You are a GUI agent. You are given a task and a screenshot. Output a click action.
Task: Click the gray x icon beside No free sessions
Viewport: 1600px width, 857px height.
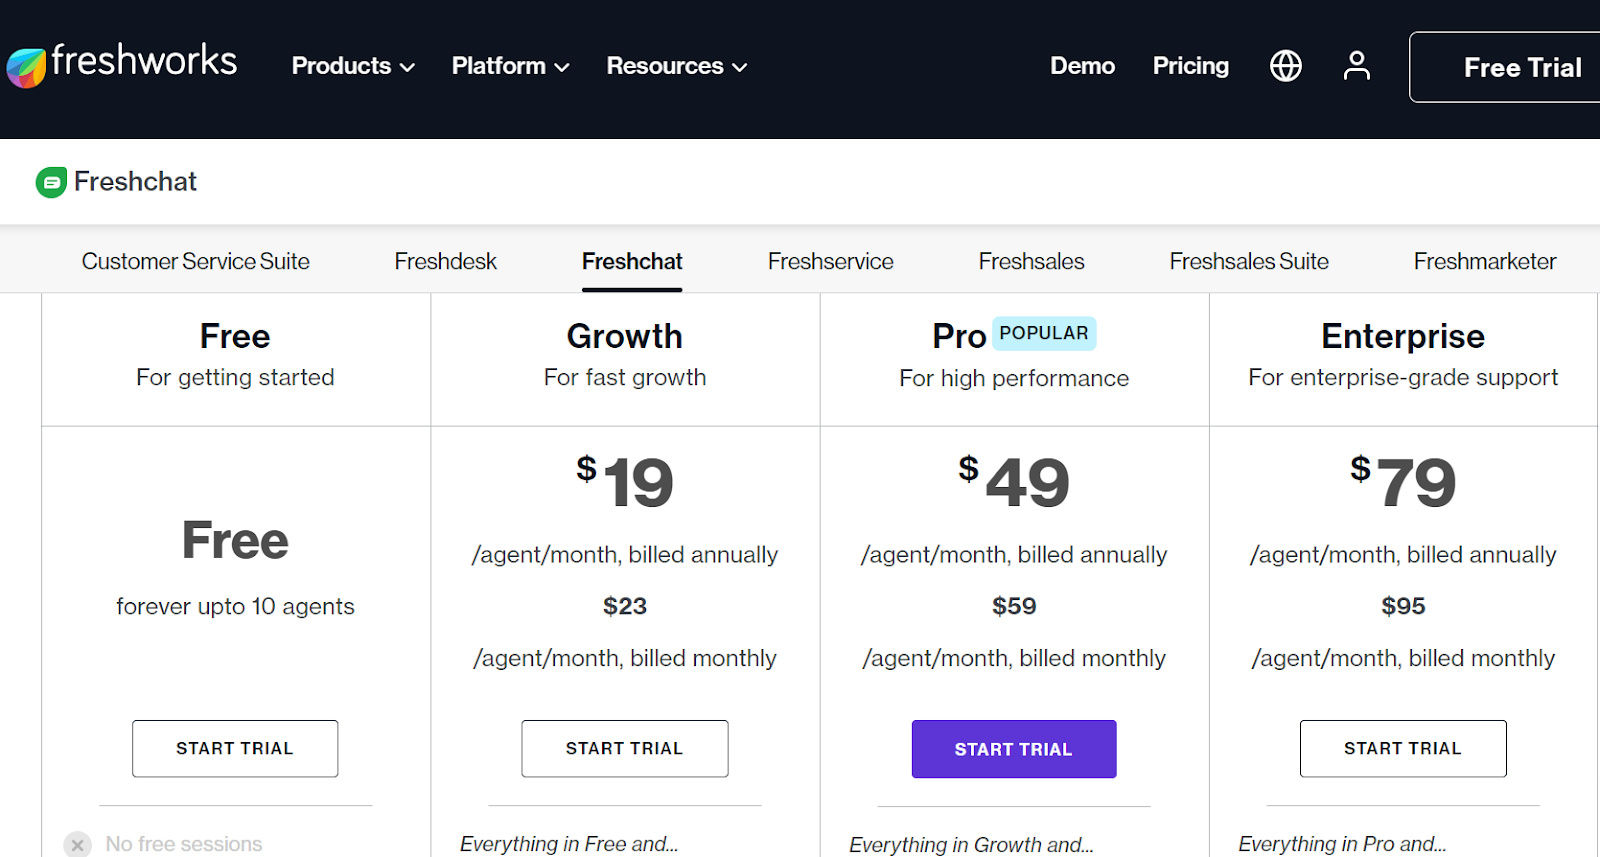point(78,843)
